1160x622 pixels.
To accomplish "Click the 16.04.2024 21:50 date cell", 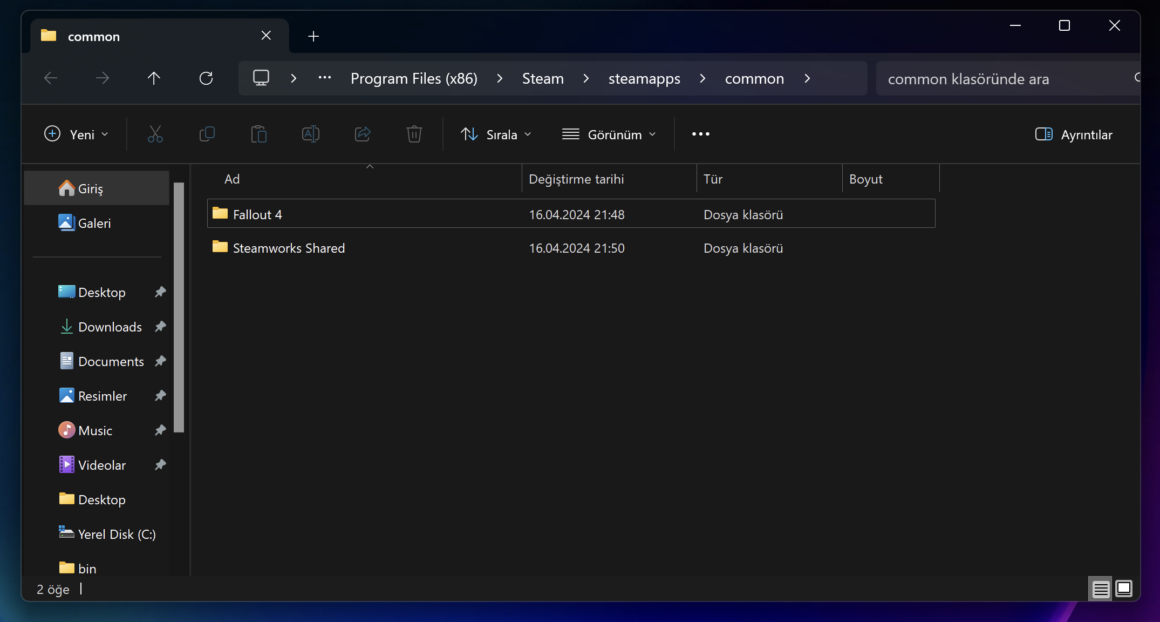I will tap(576, 248).
